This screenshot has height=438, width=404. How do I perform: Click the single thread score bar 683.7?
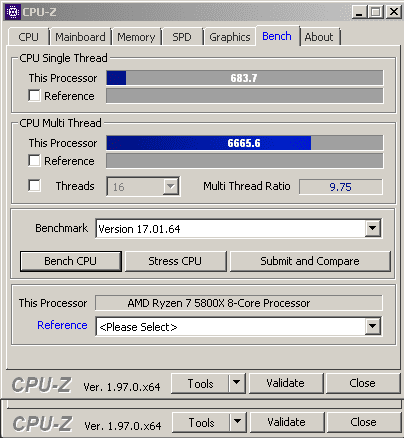[x=245, y=78]
